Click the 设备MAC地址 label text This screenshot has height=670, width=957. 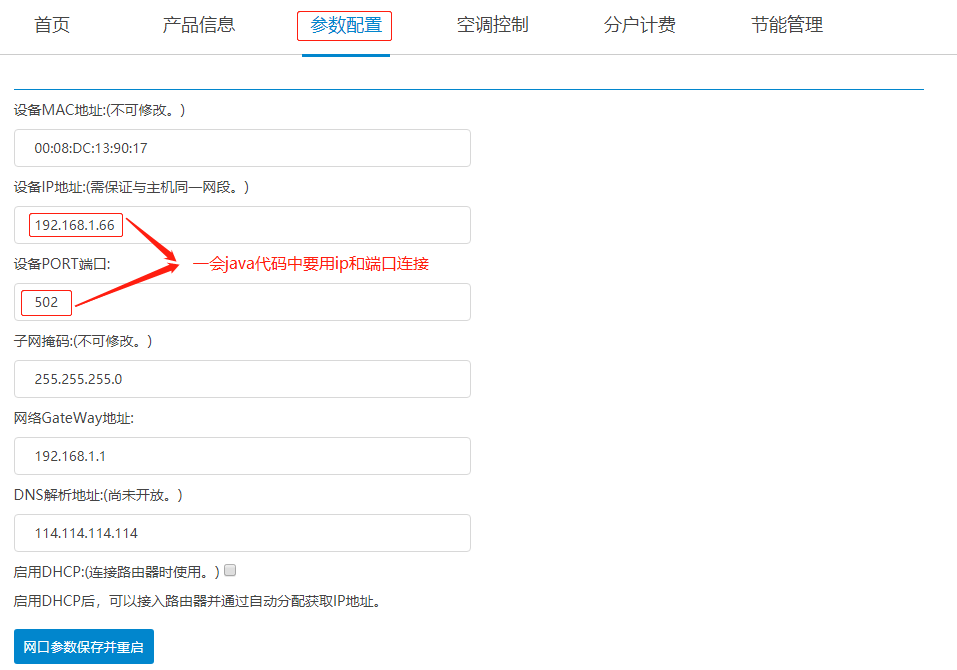point(99,110)
